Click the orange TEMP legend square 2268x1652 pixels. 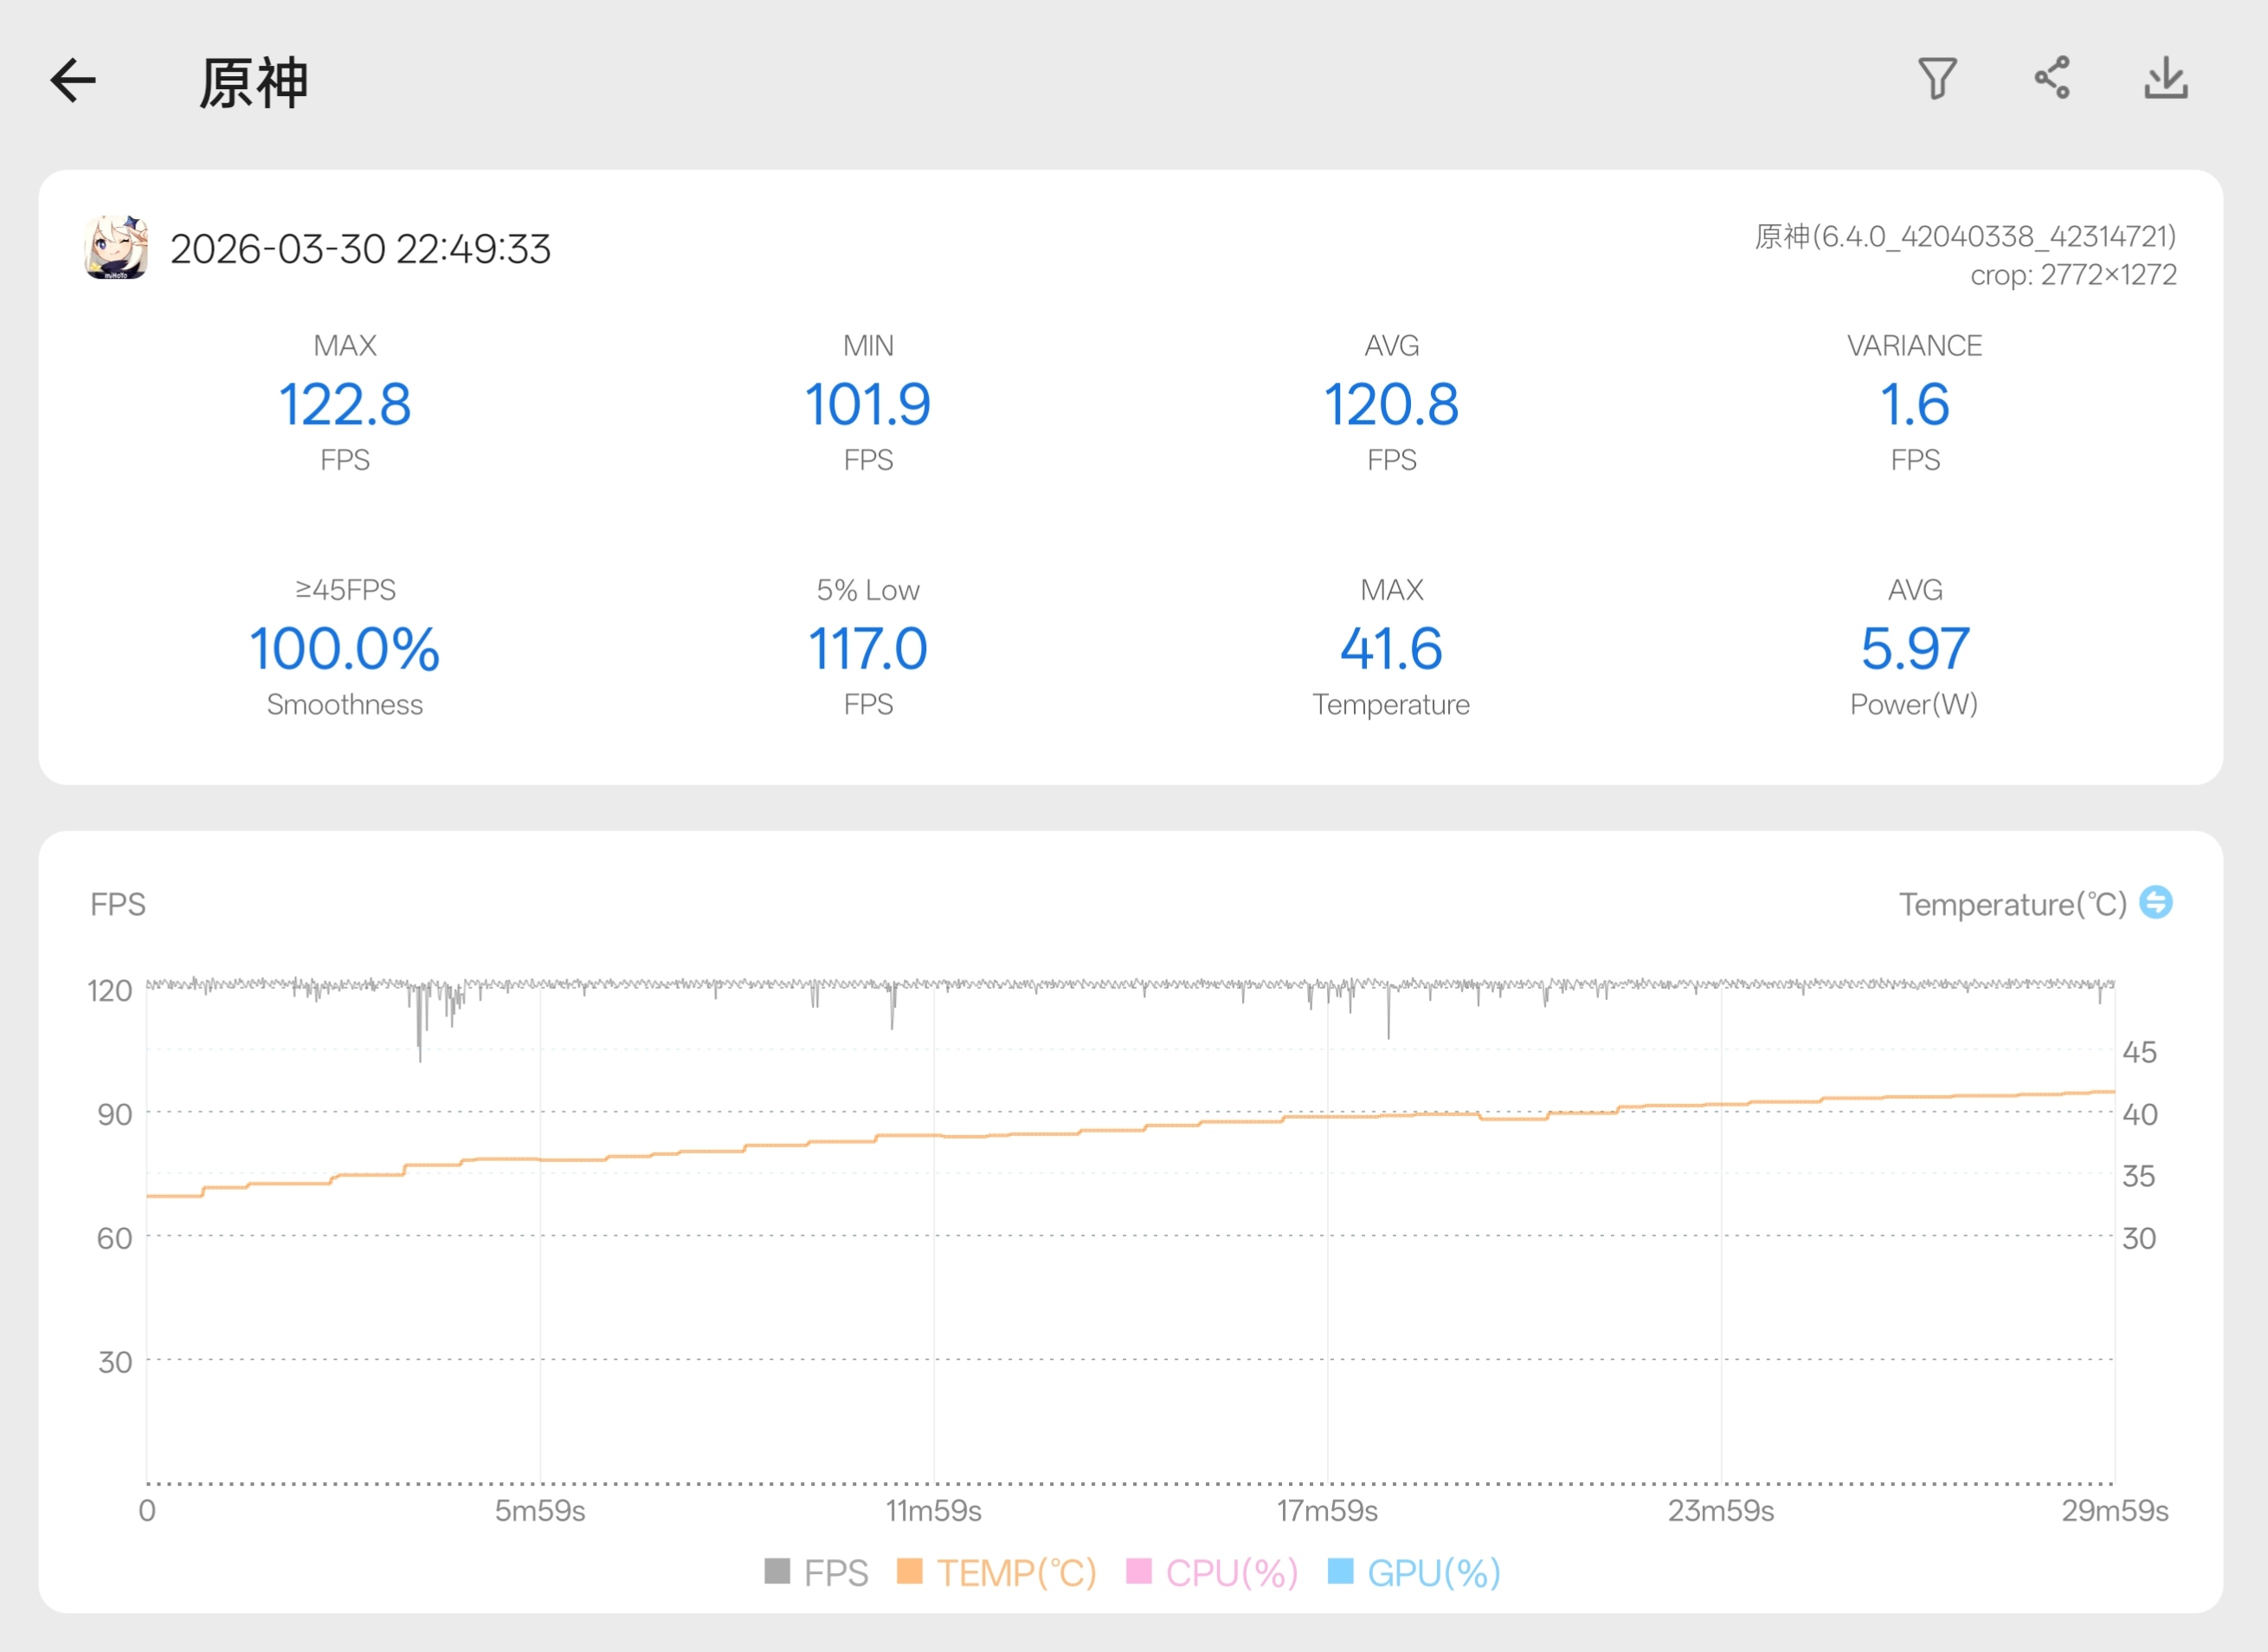click(909, 1571)
